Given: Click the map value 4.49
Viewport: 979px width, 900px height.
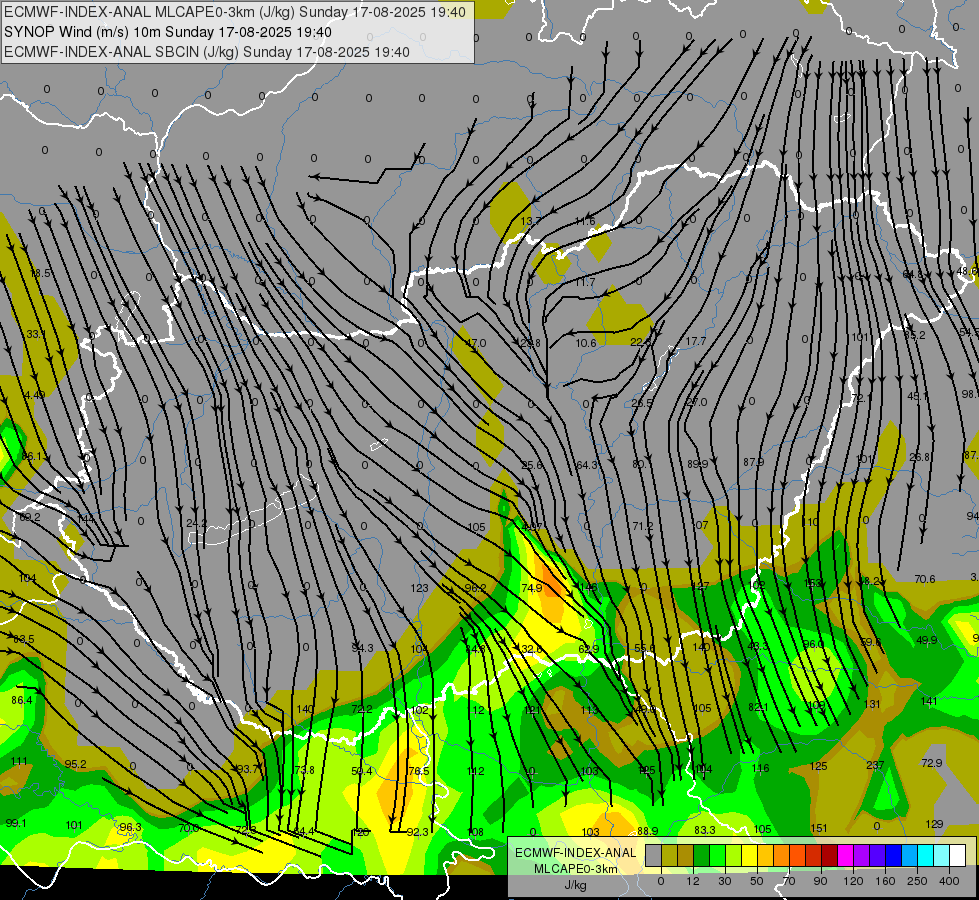Looking at the screenshot, I should pos(34,395).
